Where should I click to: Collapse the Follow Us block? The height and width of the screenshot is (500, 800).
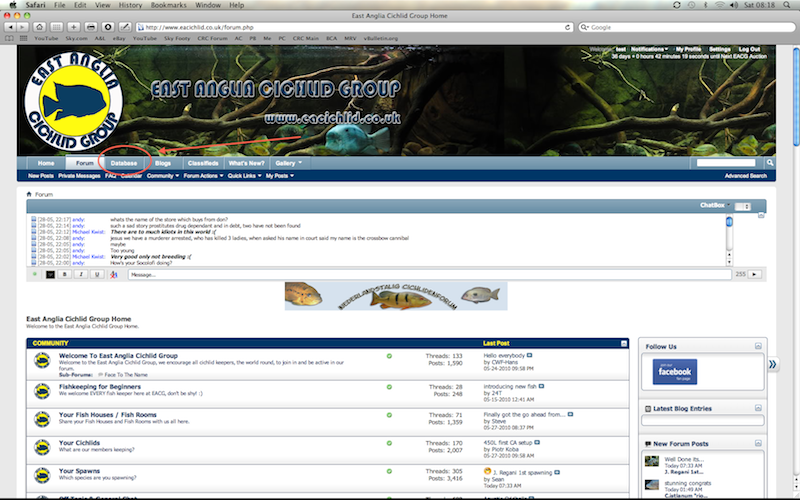tap(758, 346)
